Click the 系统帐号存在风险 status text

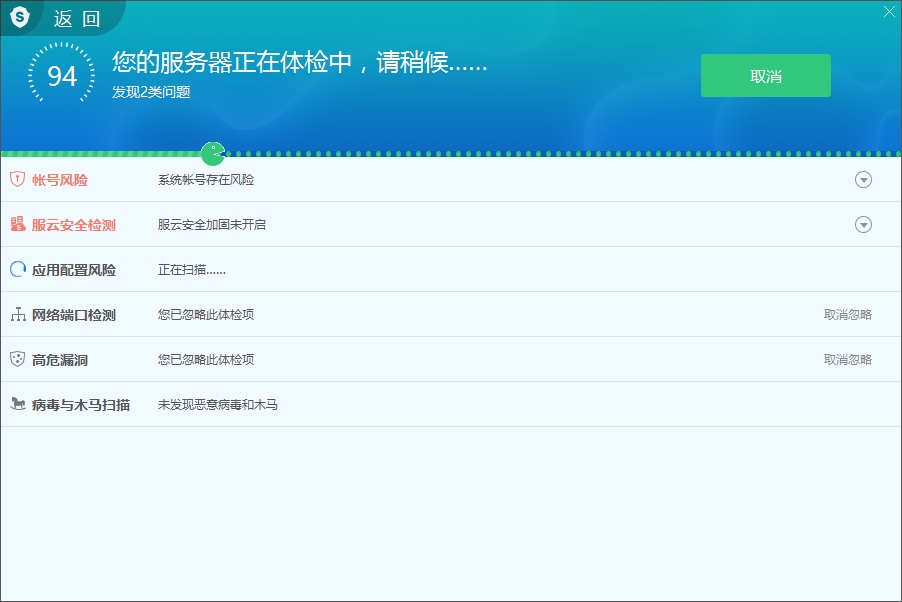205,179
